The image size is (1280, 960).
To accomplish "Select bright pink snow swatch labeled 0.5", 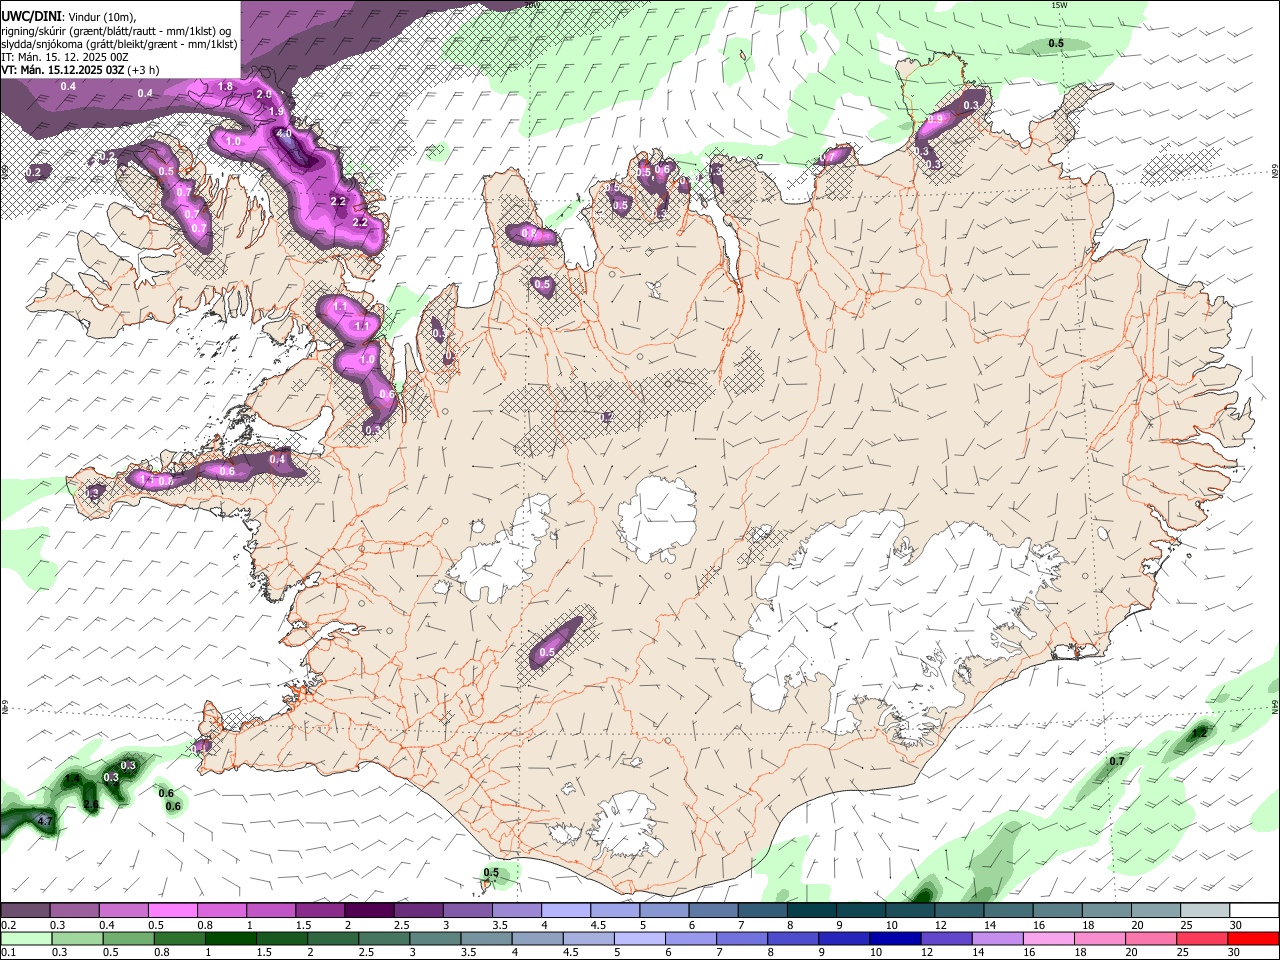I will coord(172,911).
